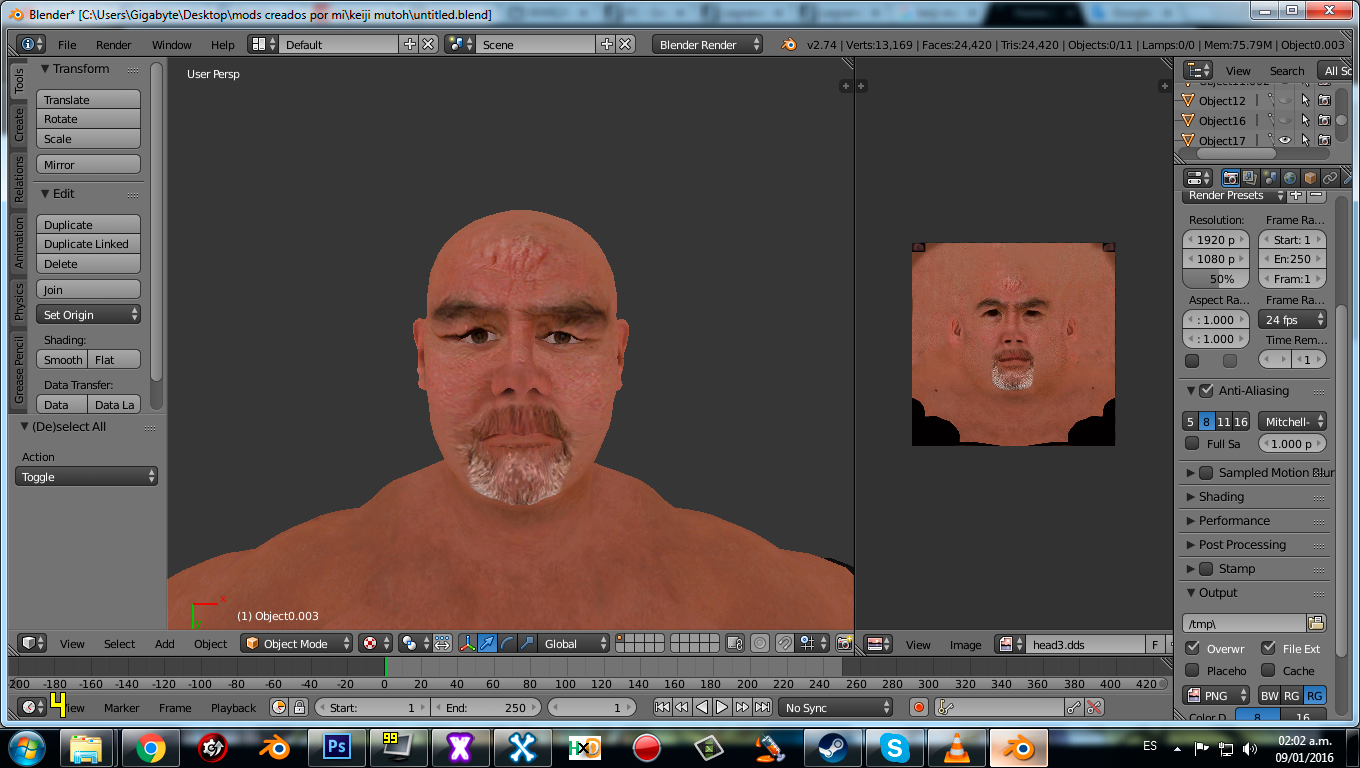The image size is (1360, 768).
Task: Click the lock camera and layers icon
Action: click(735, 644)
